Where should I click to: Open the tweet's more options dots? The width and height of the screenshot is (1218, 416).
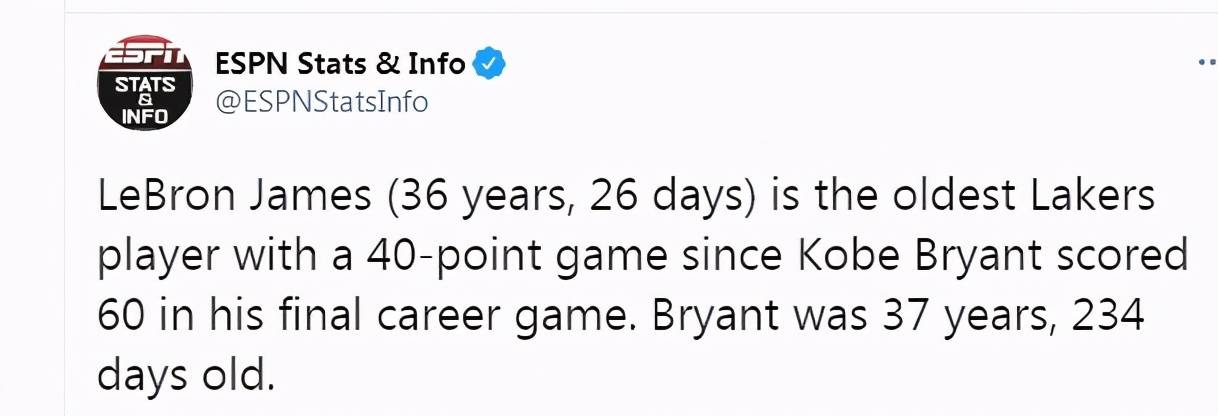(x=1207, y=62)
